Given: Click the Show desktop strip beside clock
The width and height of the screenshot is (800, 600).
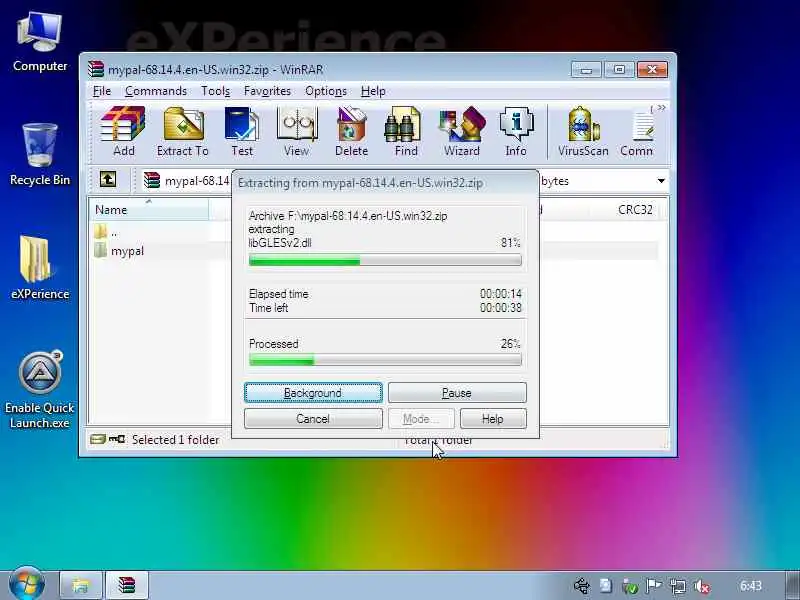Looking at the screenshot, I should [791, 585].
